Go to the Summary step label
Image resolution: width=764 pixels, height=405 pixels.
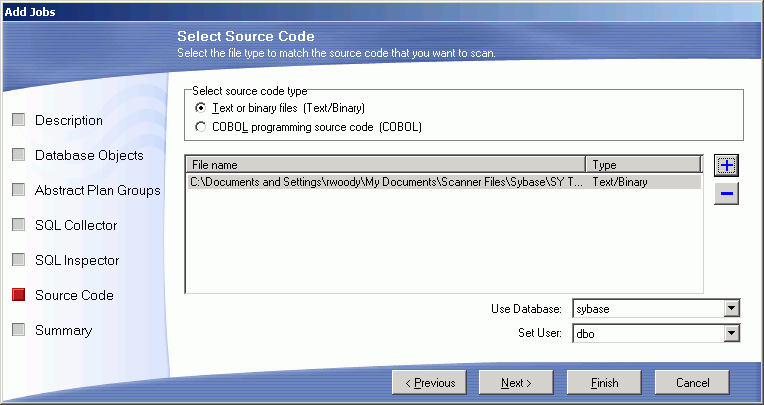pyautogui.click(x=63, y=330)
